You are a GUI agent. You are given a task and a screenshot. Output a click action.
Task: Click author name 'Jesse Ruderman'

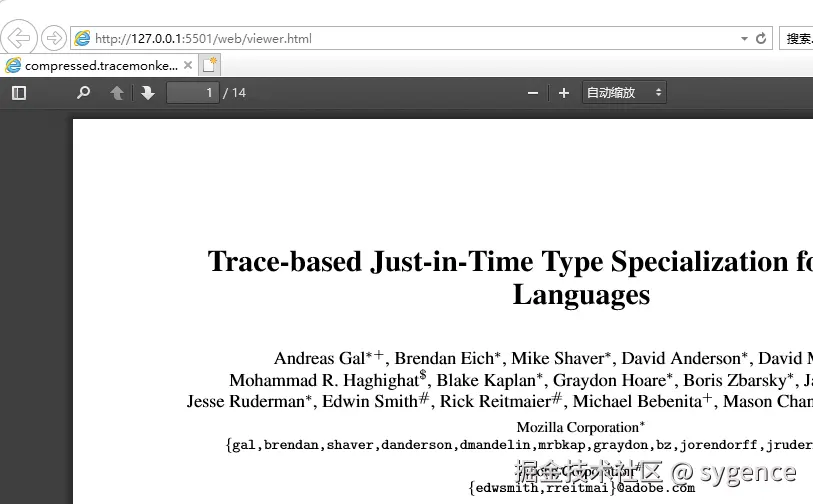click(x=246, y=401)
